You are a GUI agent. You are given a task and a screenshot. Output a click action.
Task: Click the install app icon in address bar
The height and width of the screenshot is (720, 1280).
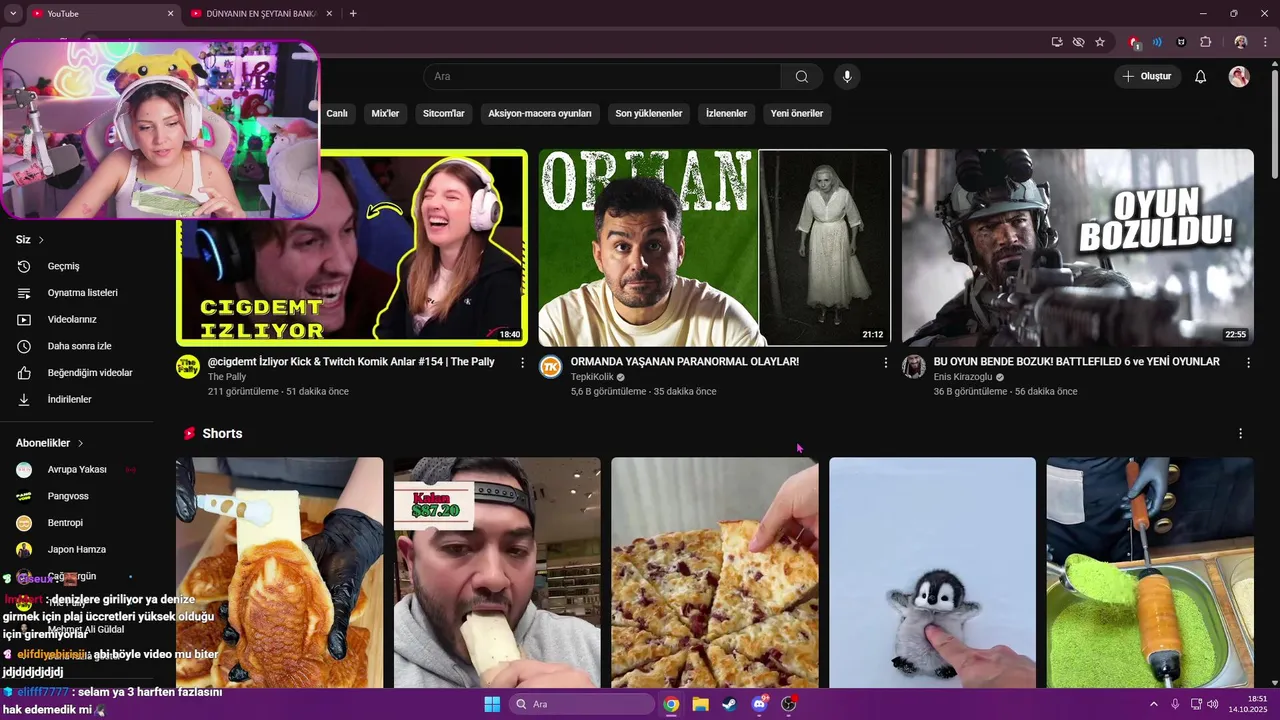1057,42
